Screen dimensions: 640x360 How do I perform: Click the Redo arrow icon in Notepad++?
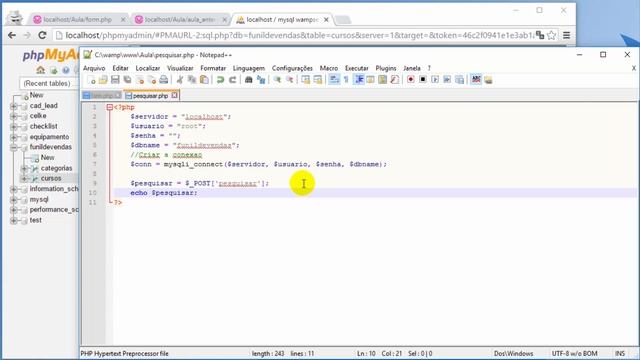pyautogui.click(x=233, y=80)
